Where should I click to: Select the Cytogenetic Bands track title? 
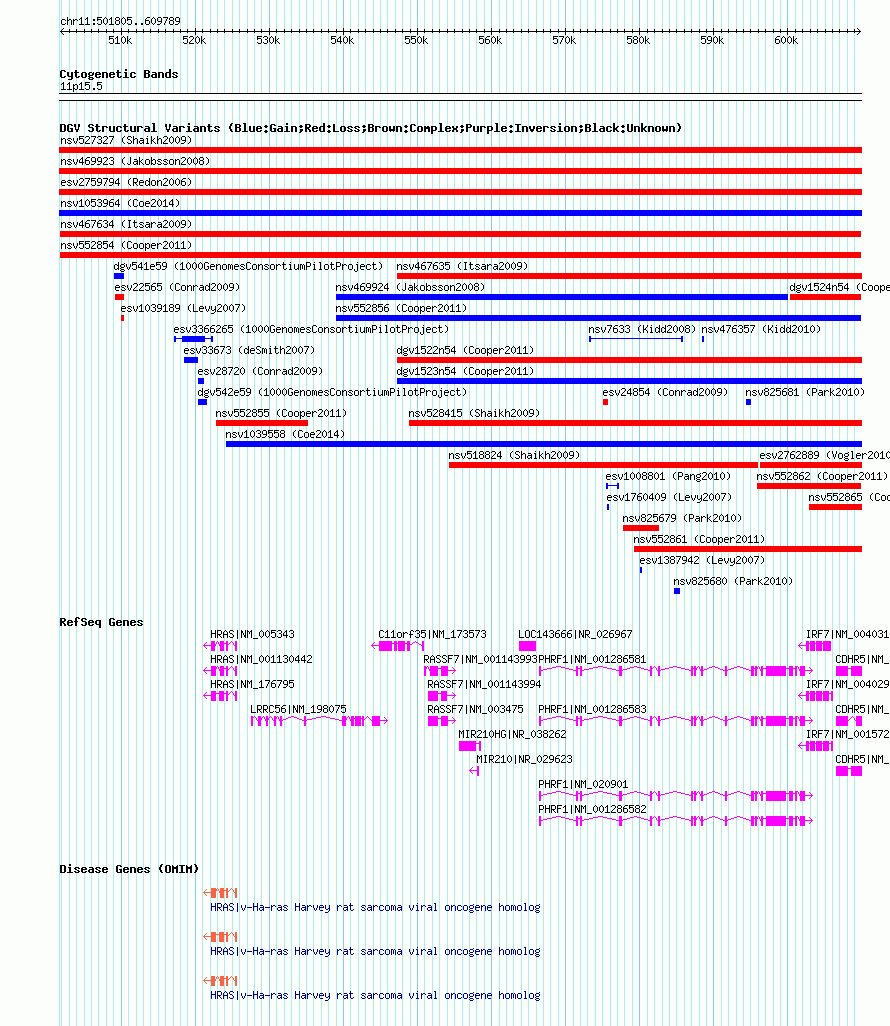click(x=118, y=74)
